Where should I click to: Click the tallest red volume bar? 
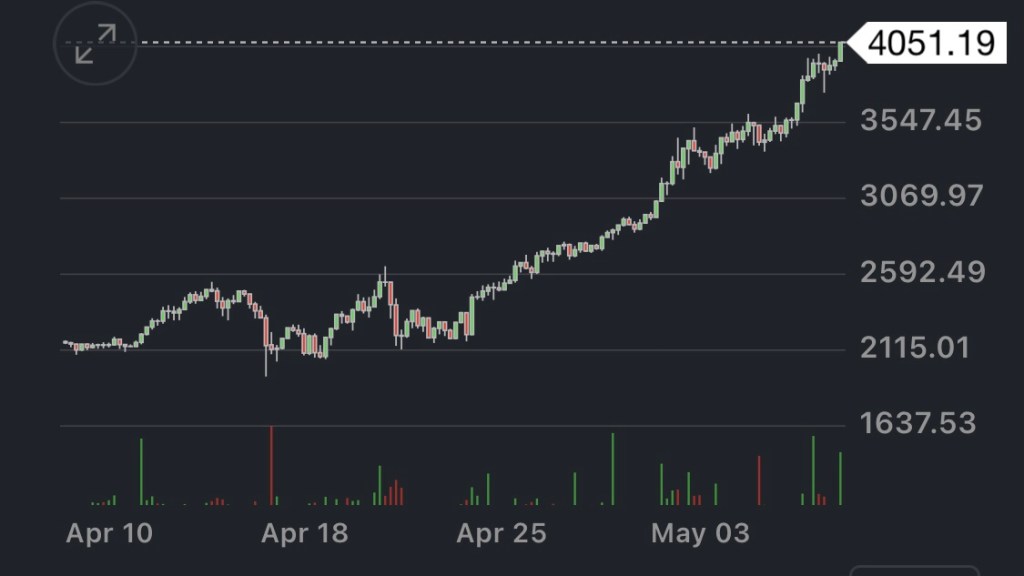tap(271, 465)
